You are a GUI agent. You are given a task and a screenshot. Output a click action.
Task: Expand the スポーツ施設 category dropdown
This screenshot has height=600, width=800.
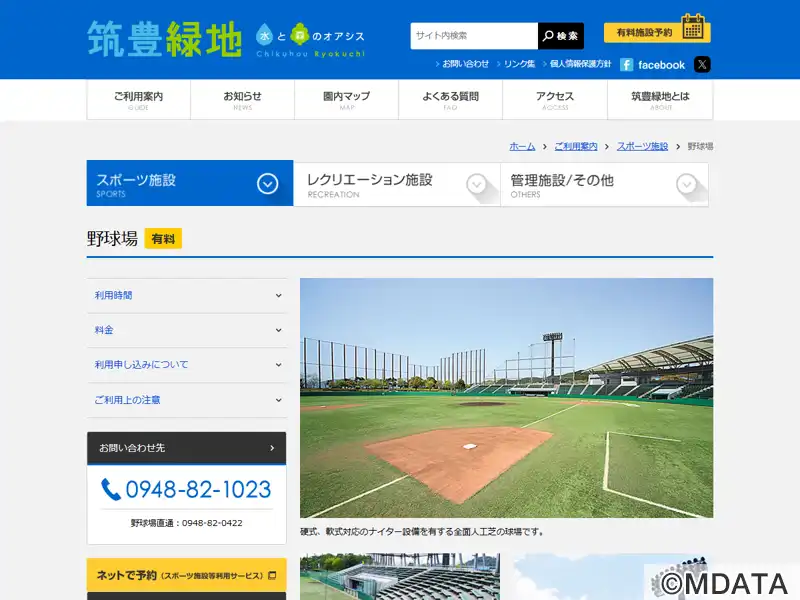point(267,184)
